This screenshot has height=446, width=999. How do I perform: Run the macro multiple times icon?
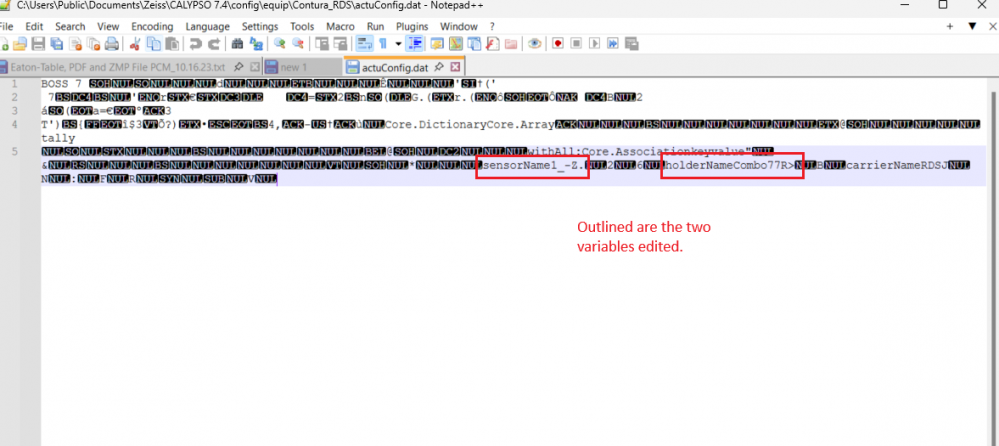click(x=613, y=44)
